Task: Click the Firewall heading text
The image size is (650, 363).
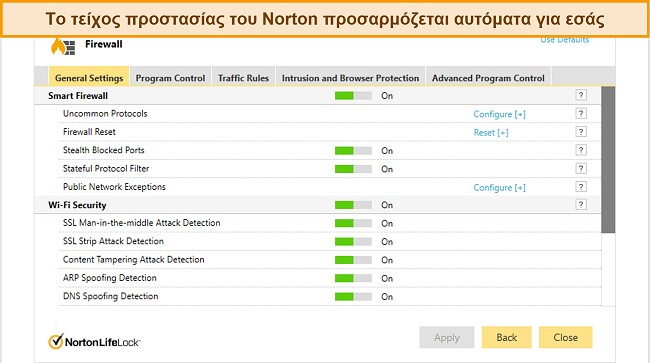Action: click(x=104, y=44)
